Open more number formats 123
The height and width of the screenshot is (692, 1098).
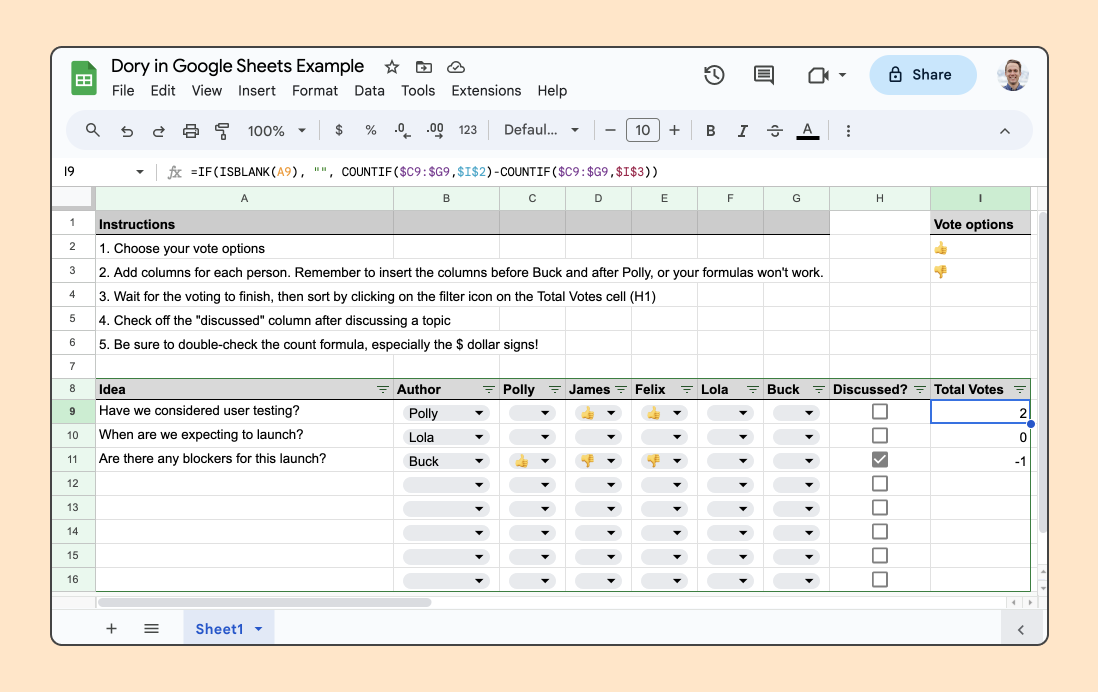[x=468, y=130]
